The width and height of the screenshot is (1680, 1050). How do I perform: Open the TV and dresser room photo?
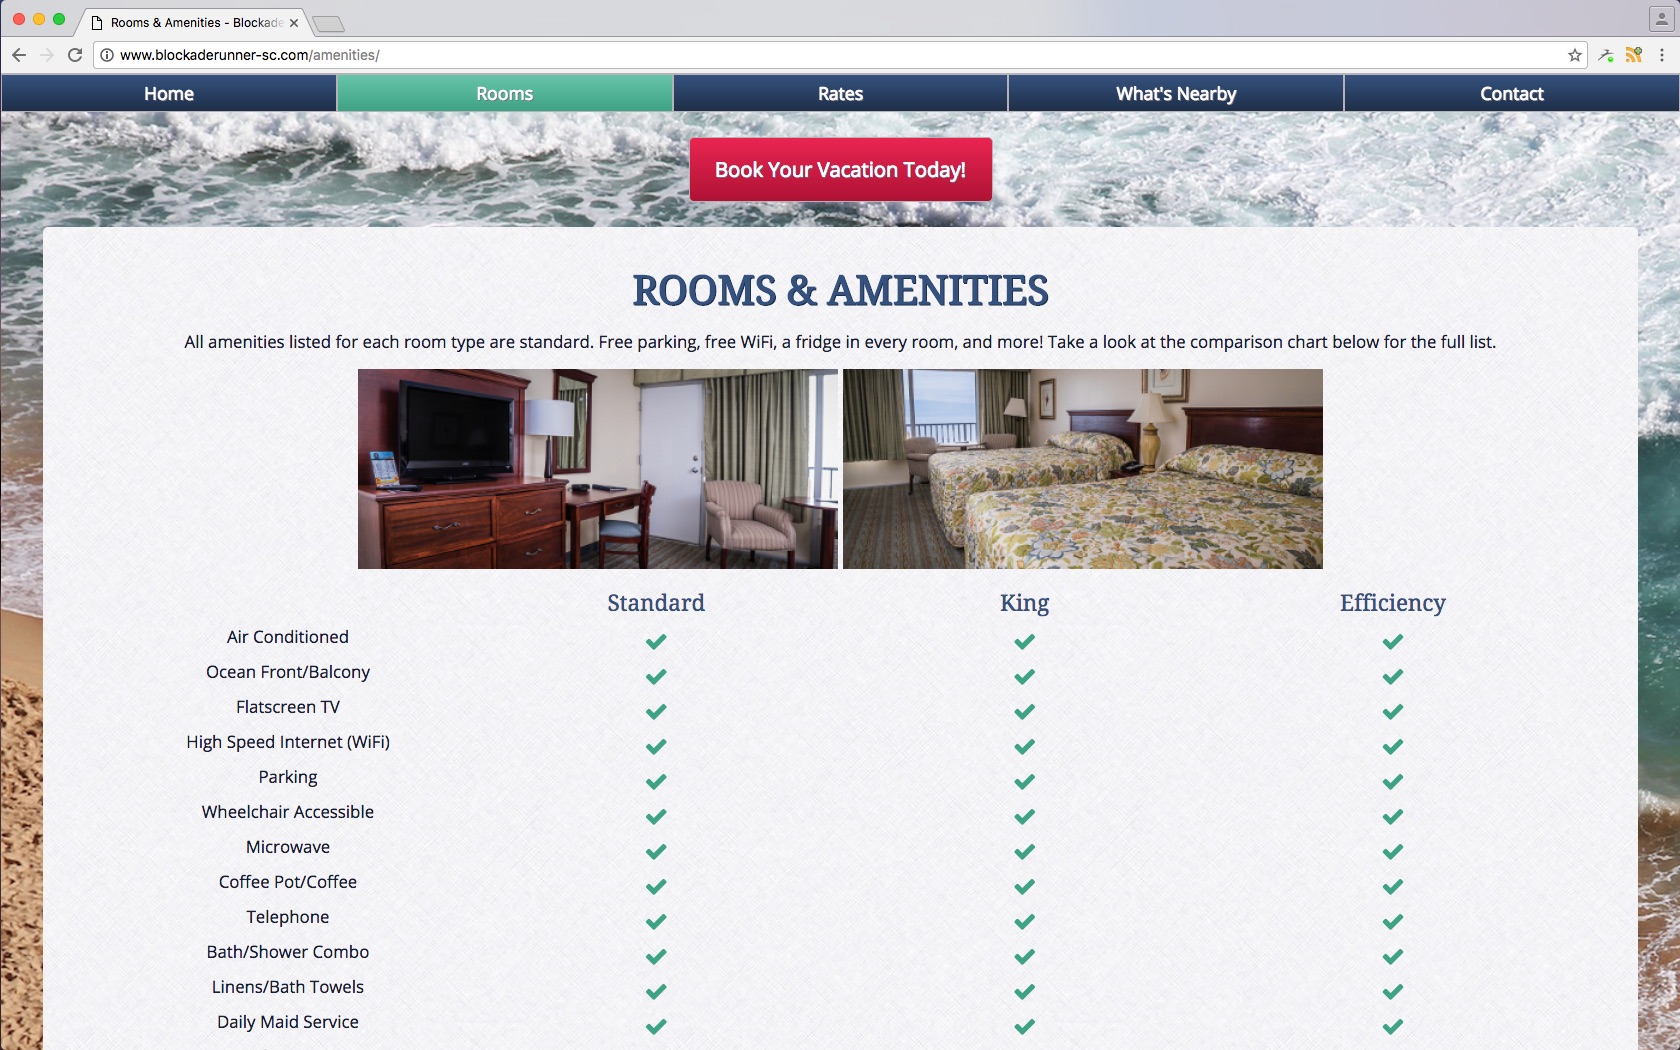click(598, 469)
